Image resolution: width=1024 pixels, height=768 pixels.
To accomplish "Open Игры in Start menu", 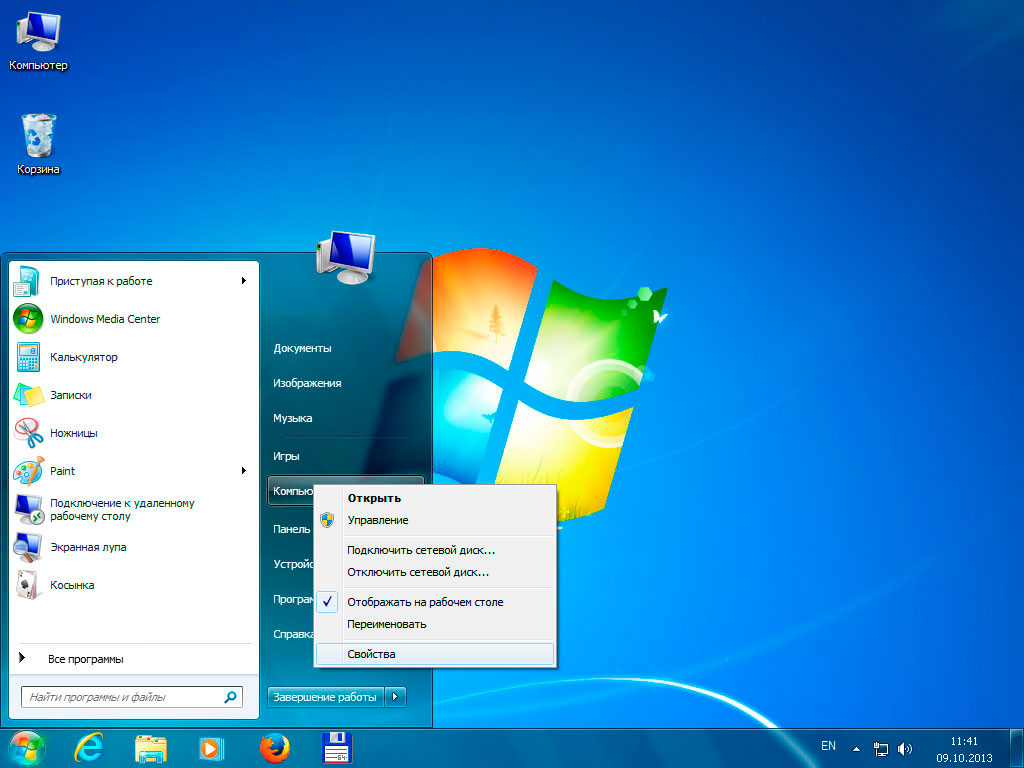I will point(286,456).
